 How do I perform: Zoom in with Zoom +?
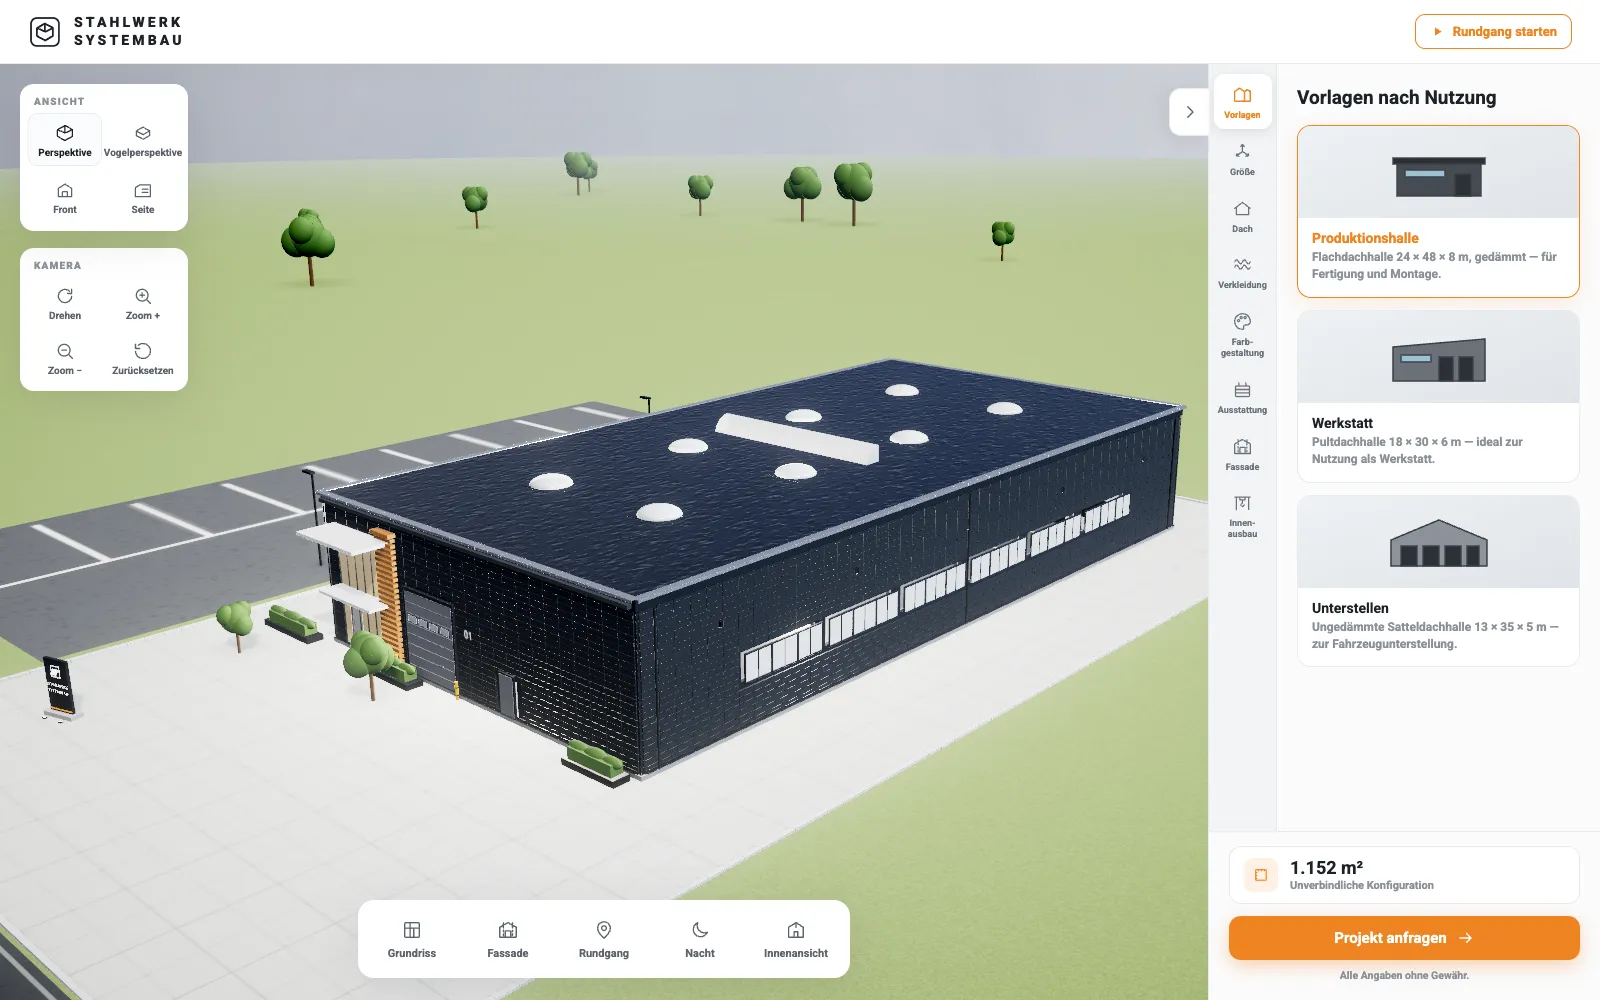coord(143,304)
